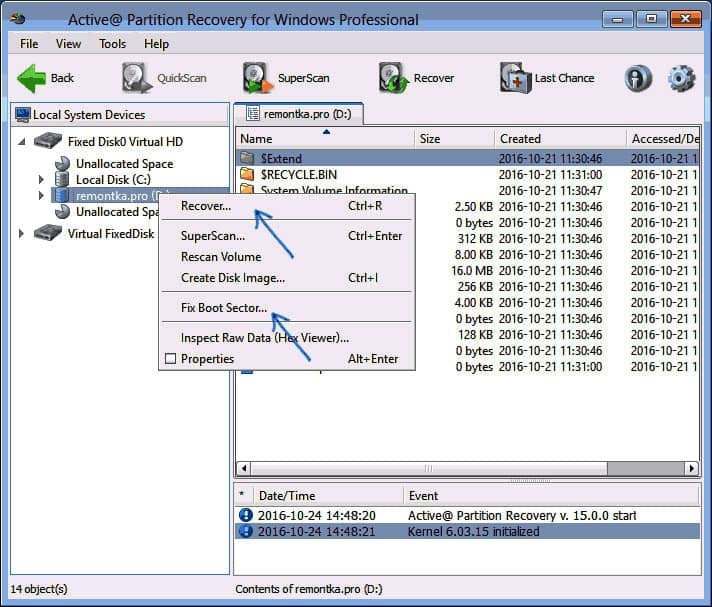This screenshot has height=607, width=712.
Task: Open the blue info About icon
Action: [x=638, y=78]
